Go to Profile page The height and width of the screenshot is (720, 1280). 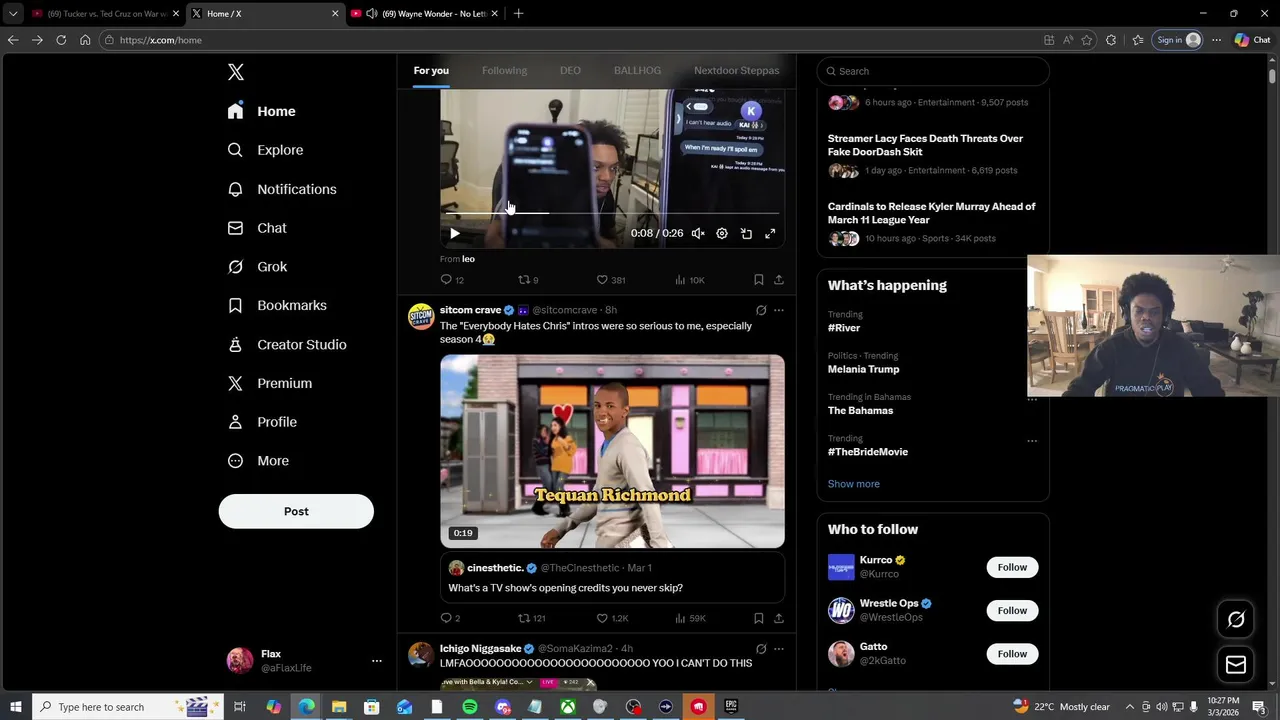(x=262, y=422)
